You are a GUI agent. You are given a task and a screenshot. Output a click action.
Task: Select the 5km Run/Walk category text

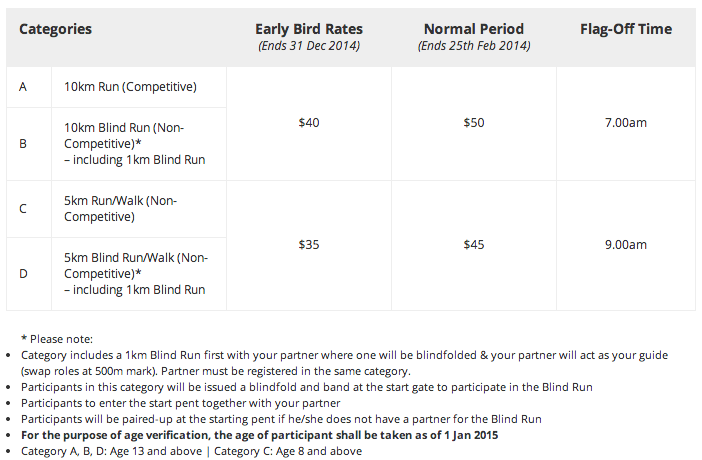(x=120, y=208)
